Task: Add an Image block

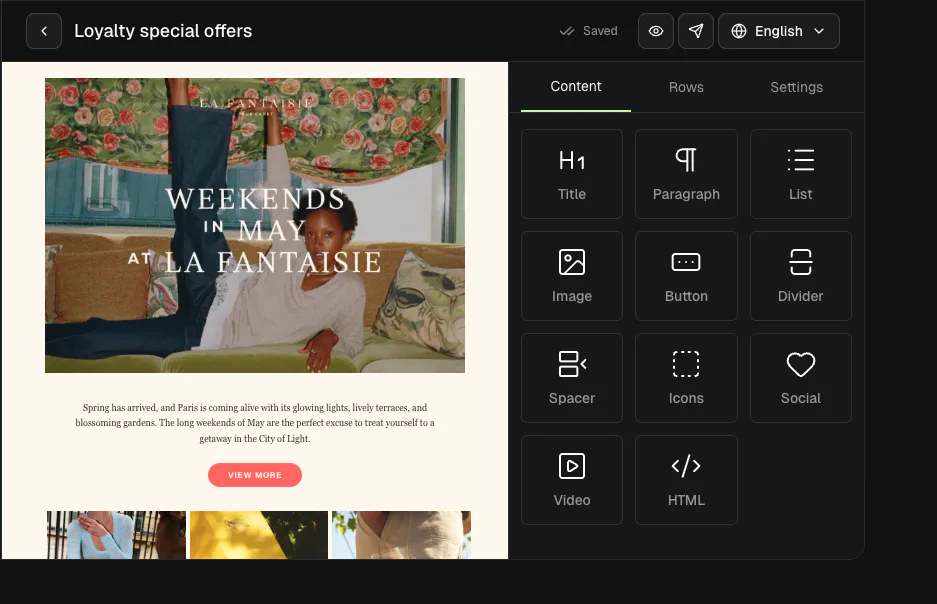Action: [572, 276]
